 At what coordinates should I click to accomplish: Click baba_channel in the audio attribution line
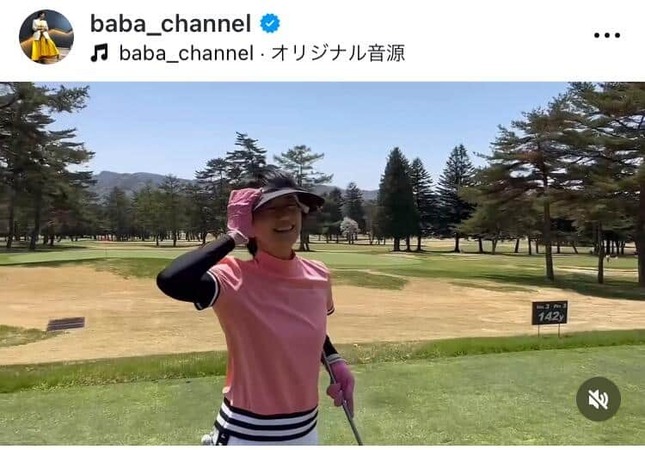[x=186, y=53]
